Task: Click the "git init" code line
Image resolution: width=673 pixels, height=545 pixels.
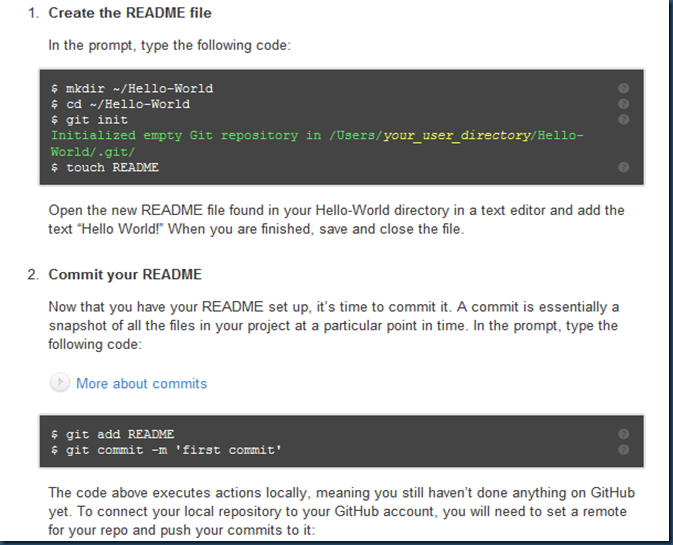Action: 97,120
